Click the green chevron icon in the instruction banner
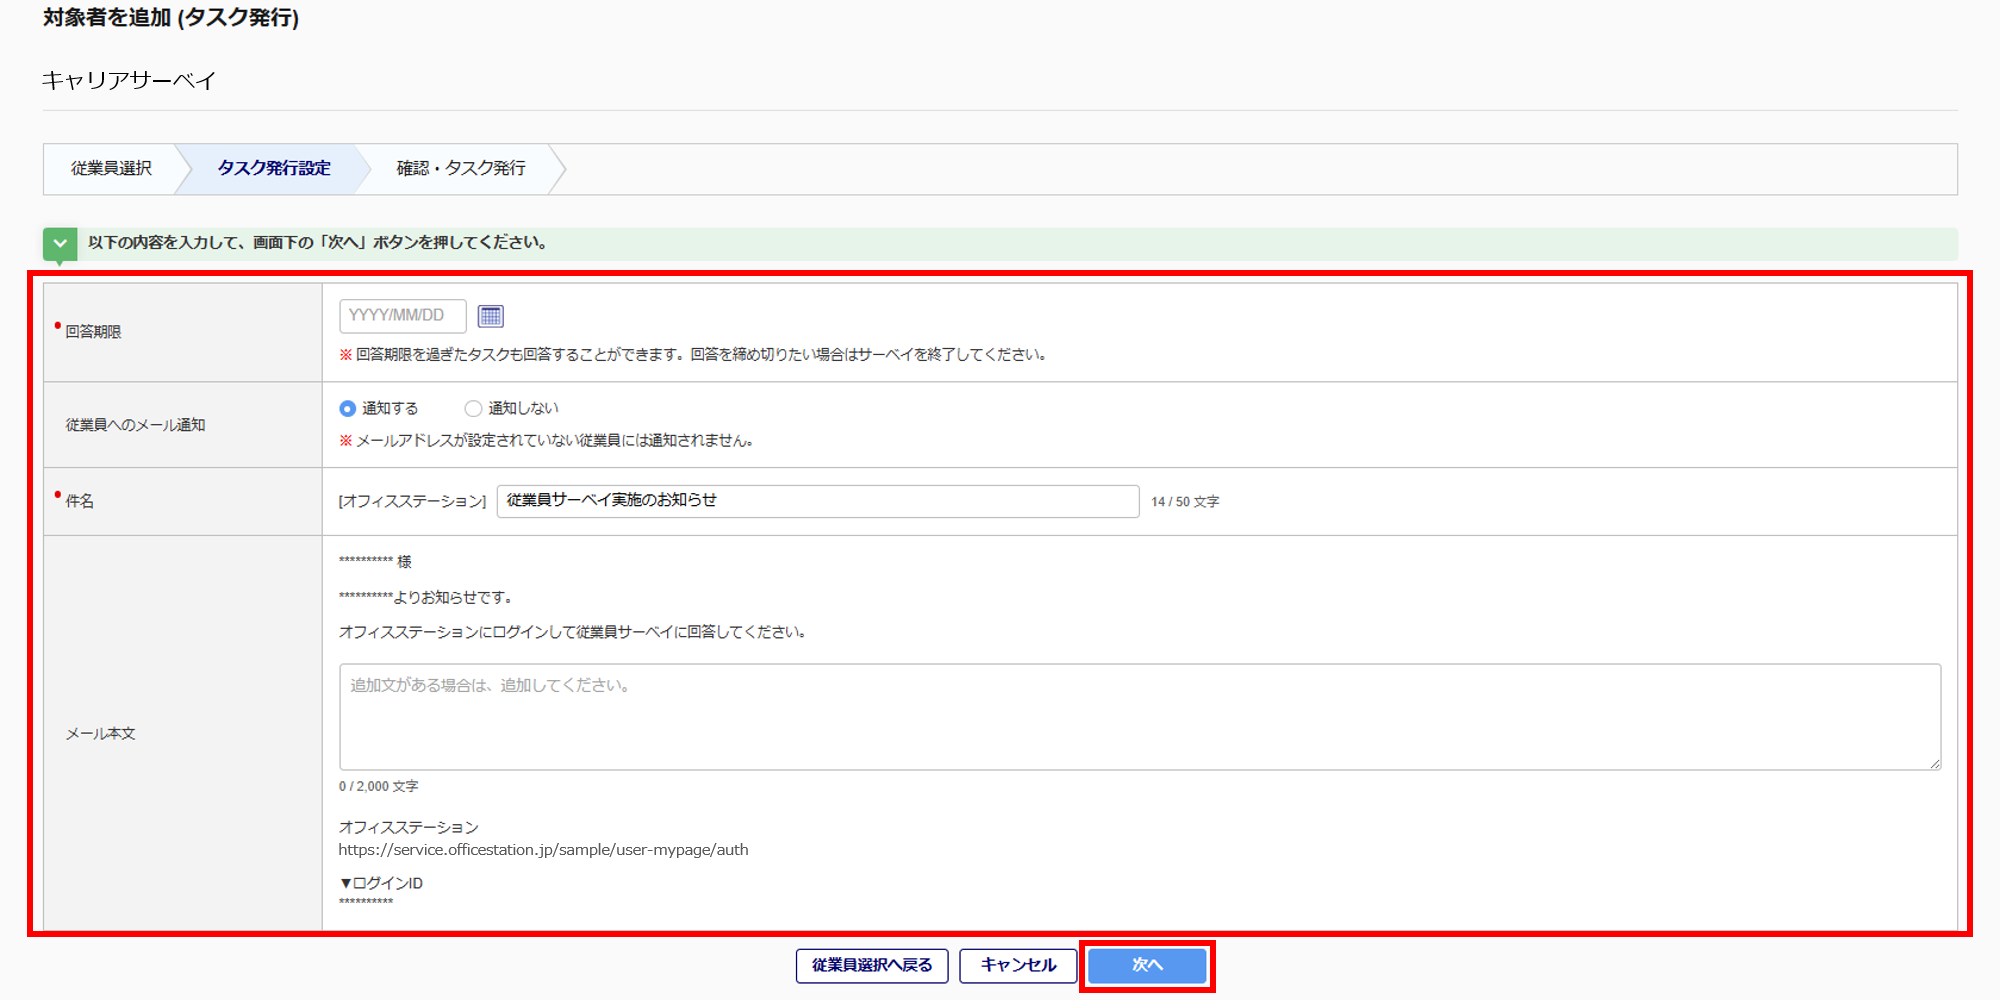This screenshot has height=1000, width=2000. point(60,243)
